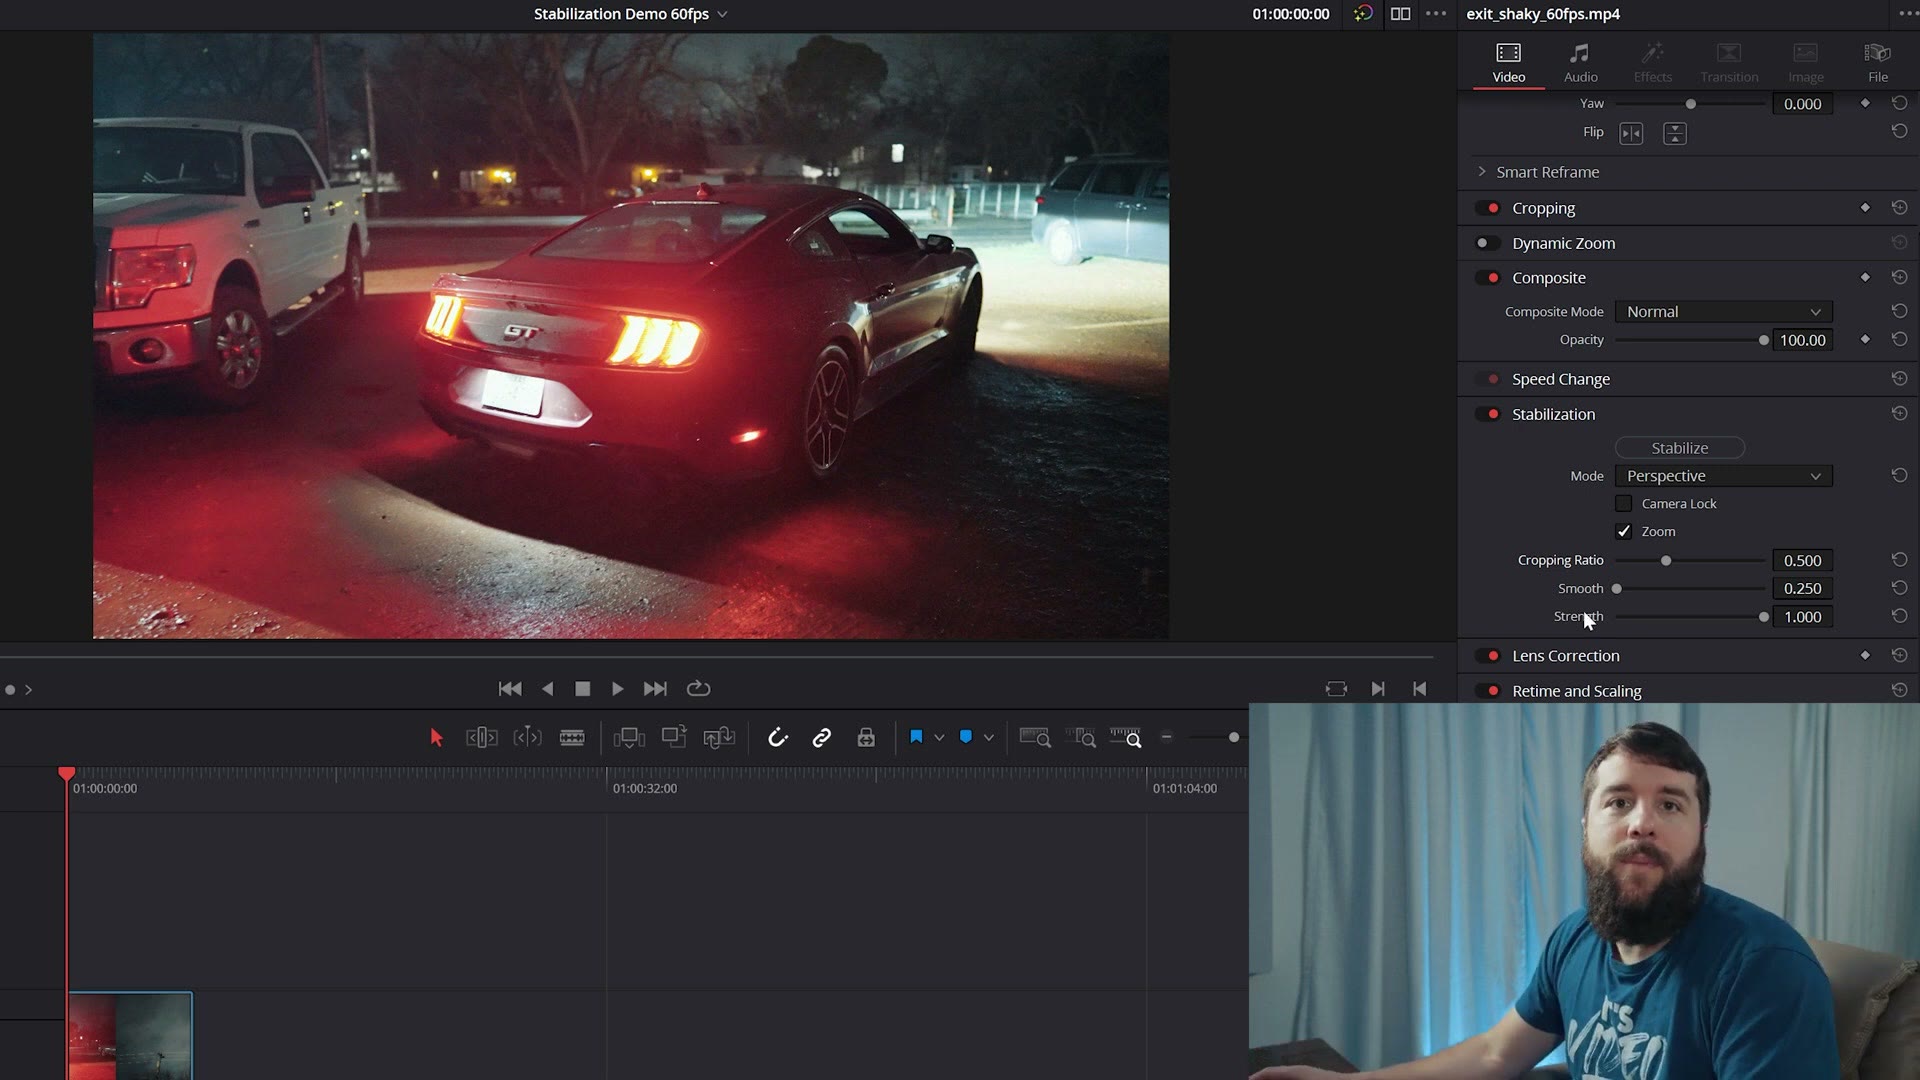Screen dimensions: 1920x1080
Task: Flip the clip vertically
Action: point(1675,133)
